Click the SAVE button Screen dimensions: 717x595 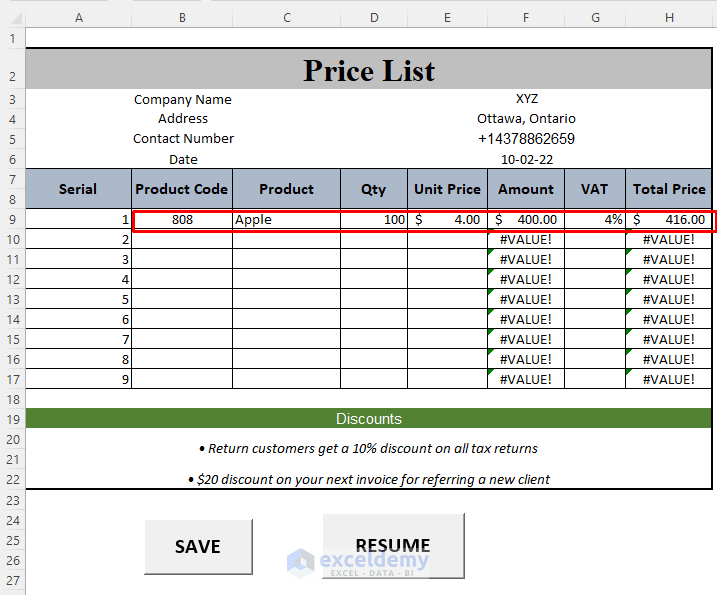198,547
